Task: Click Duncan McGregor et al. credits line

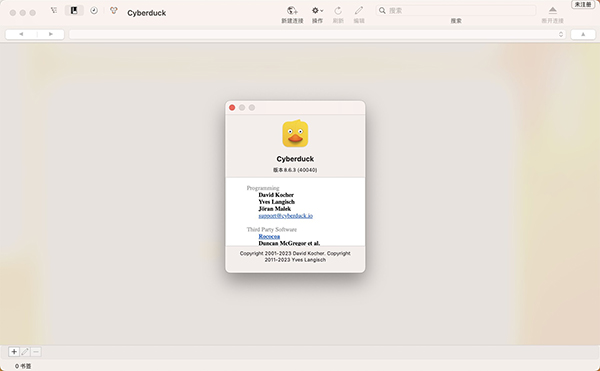Action: pyautogui.click(x=289, y=243)
